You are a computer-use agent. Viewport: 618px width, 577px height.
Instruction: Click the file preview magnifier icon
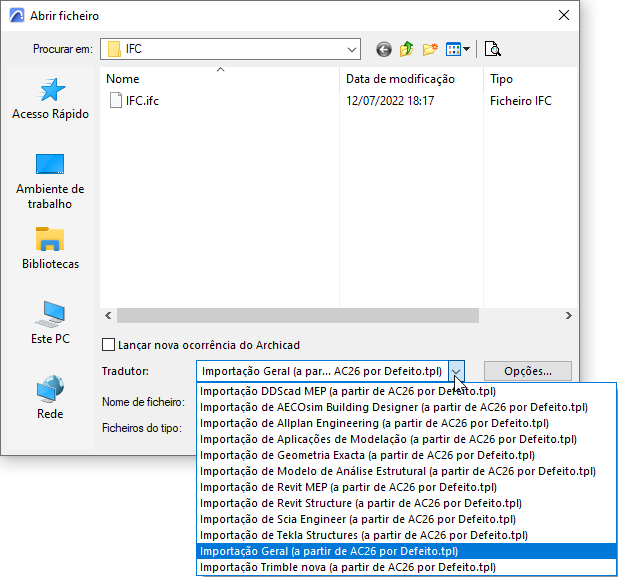pyautogui.click(x=492, y=49)
